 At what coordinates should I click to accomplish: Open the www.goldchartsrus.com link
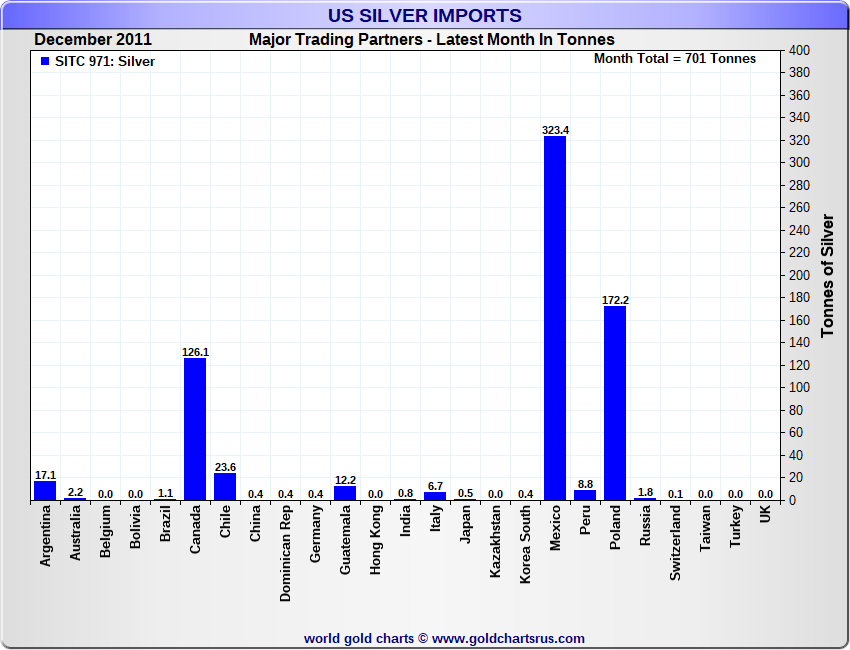click(x=508, y=638)
